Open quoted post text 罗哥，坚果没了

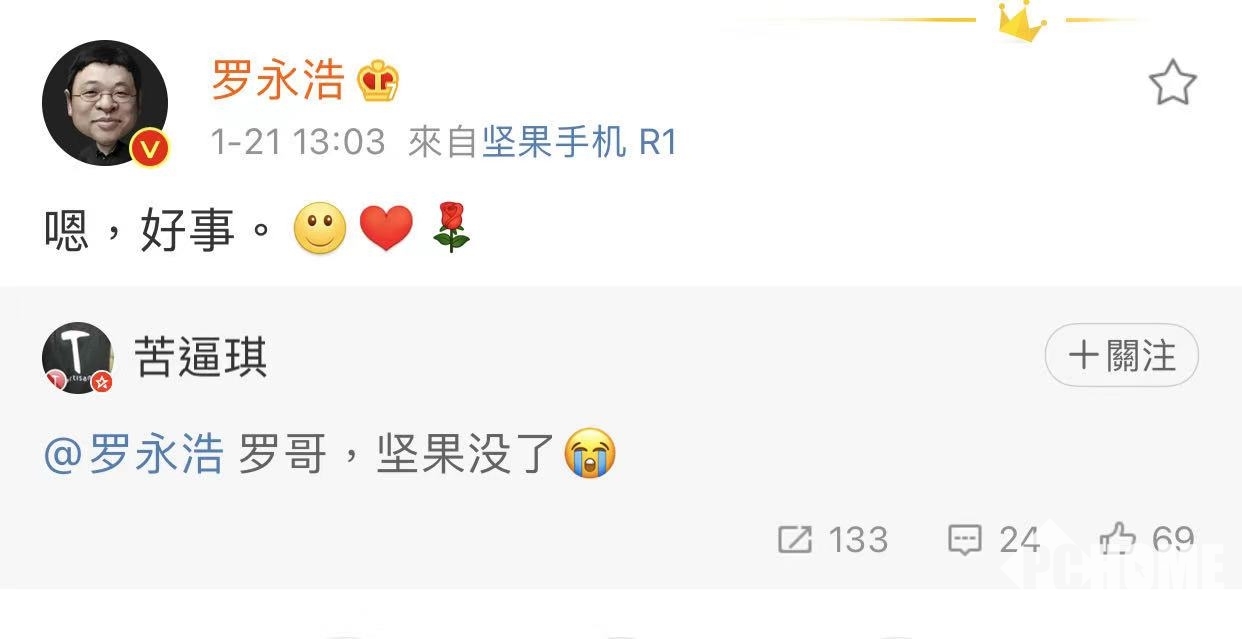pos(396,455)
